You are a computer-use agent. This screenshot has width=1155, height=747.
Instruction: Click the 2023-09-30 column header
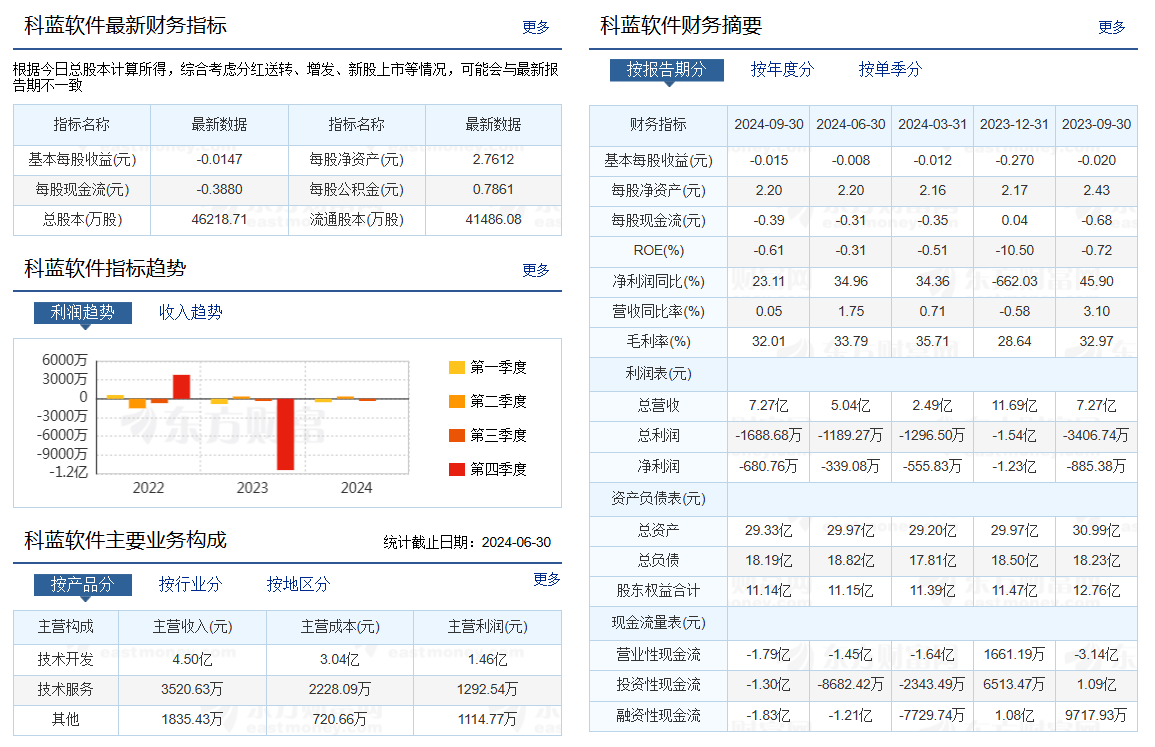(x=1096, y=124)
